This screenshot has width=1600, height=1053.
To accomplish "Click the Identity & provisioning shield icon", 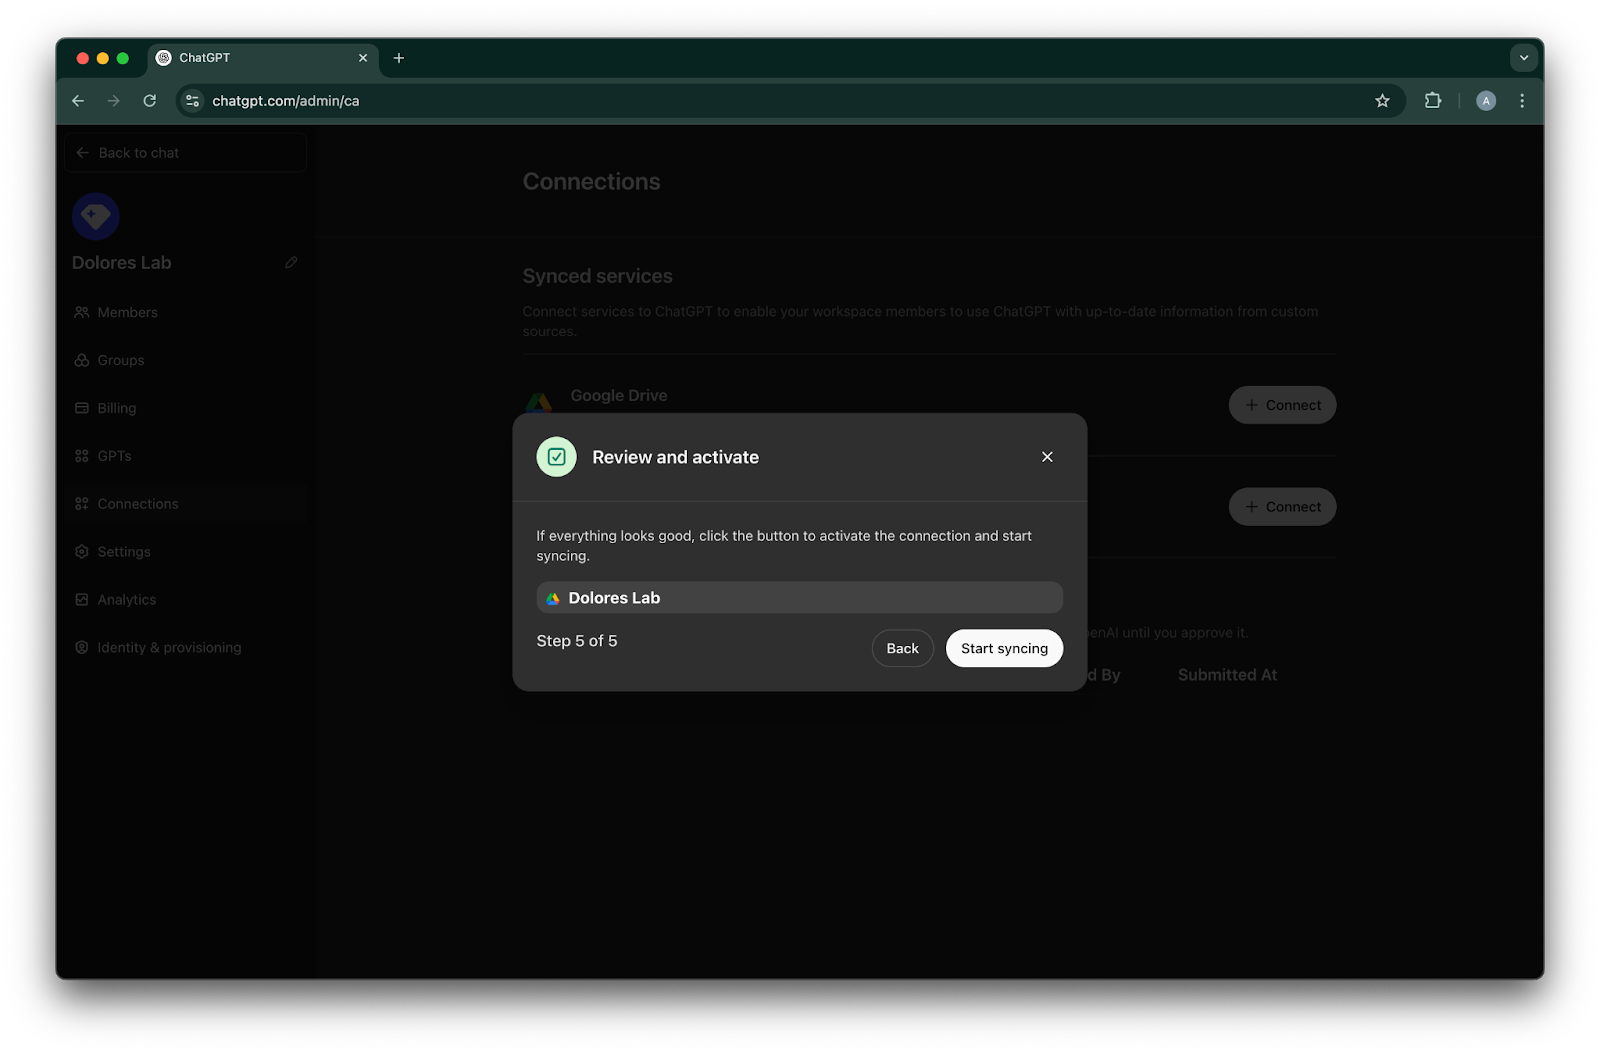I will (82, 648).
